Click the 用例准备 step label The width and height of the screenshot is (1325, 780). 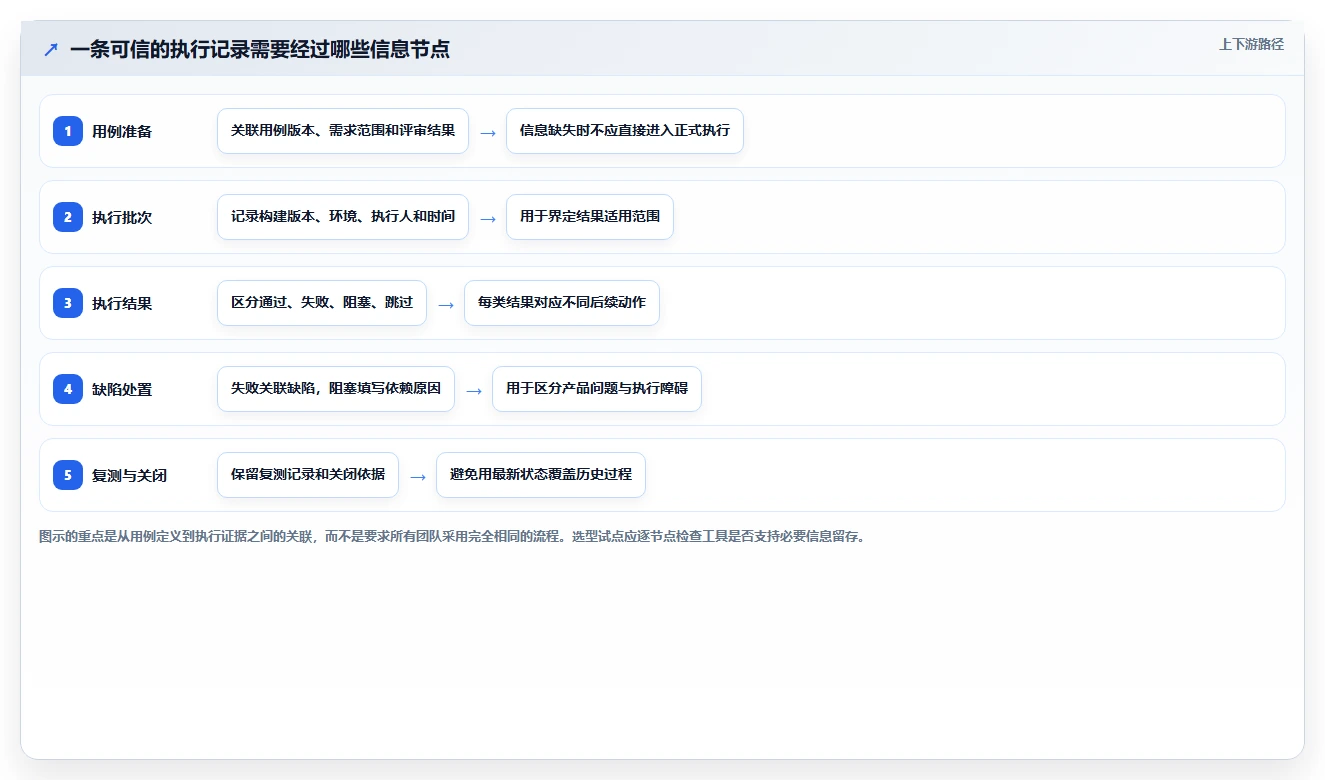tap(122, 131)
